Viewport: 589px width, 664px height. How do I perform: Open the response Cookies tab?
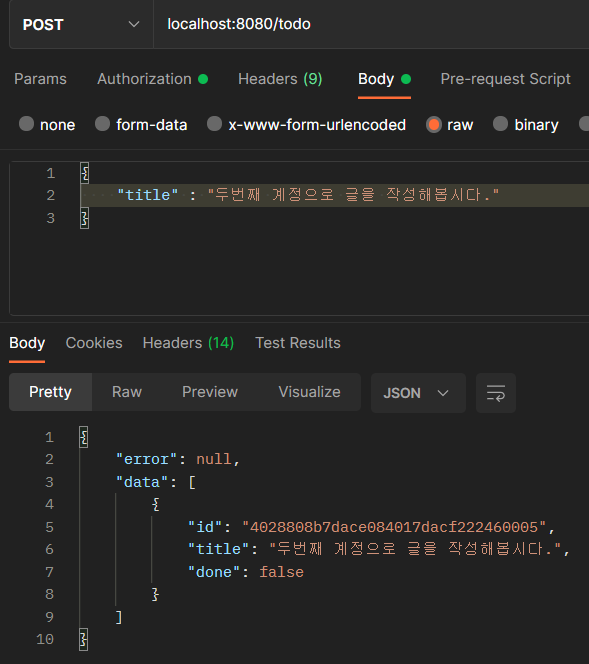tap(94, 343)
